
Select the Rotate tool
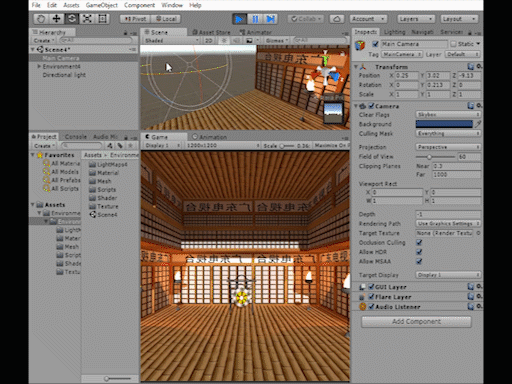pyautogui.click(x=72, y=19)
